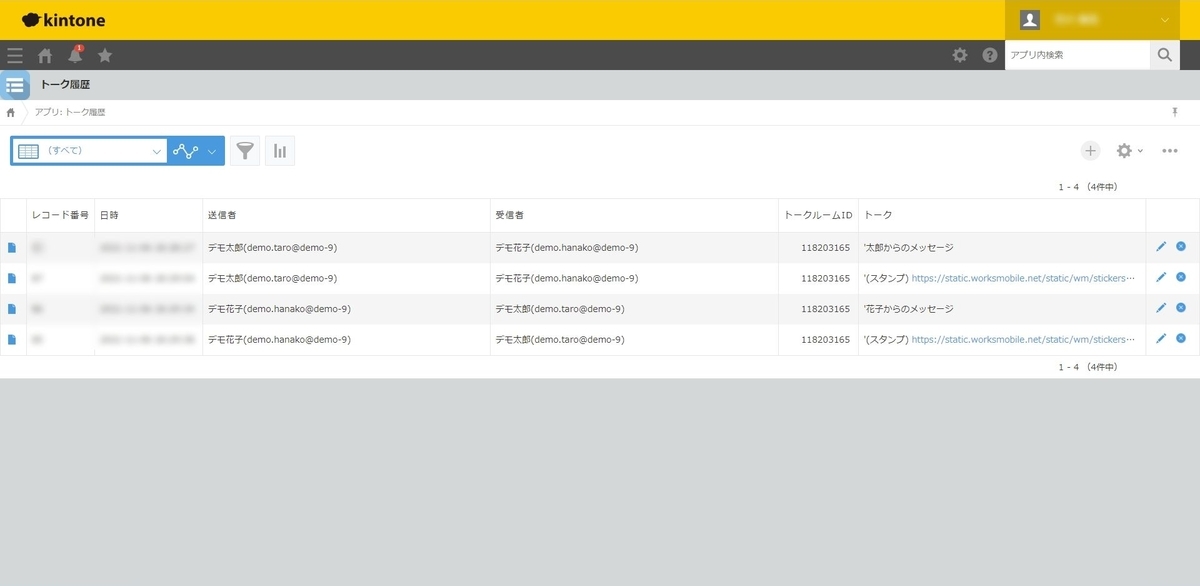Viewport: 1200px width, 586px height.
Task: Click the first row's recipient デモ花子(demo.hanako@demo-9)
Action: (x=567, y=248)
